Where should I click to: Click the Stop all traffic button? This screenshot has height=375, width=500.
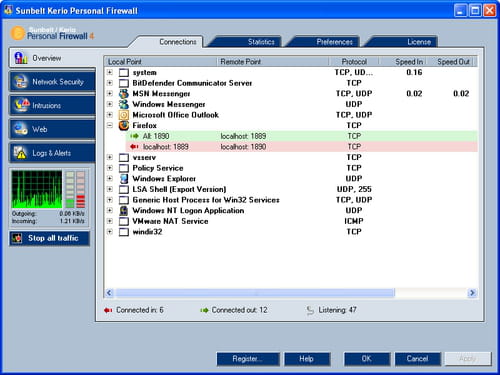(50, 238)
